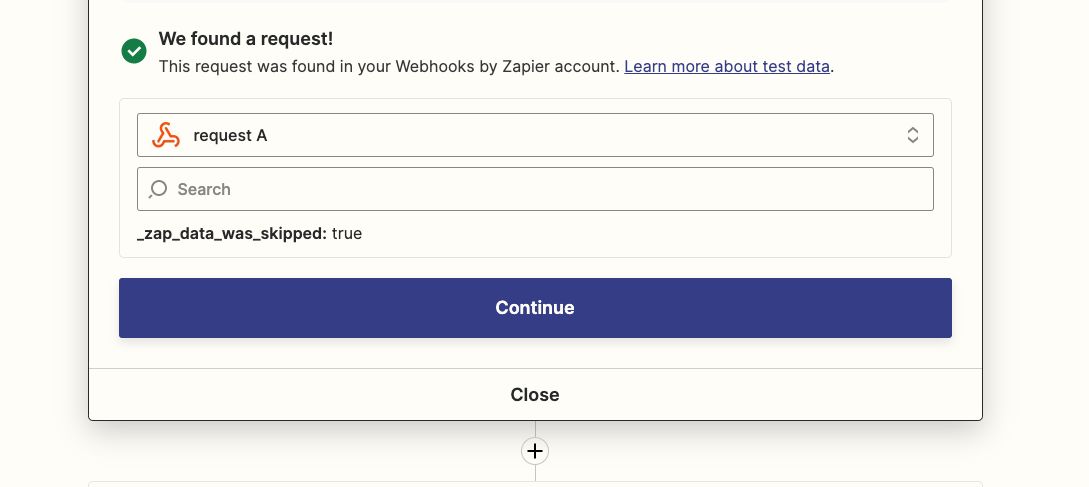
Task: Add a step with the plus icon
Action: tap(535, 451)
